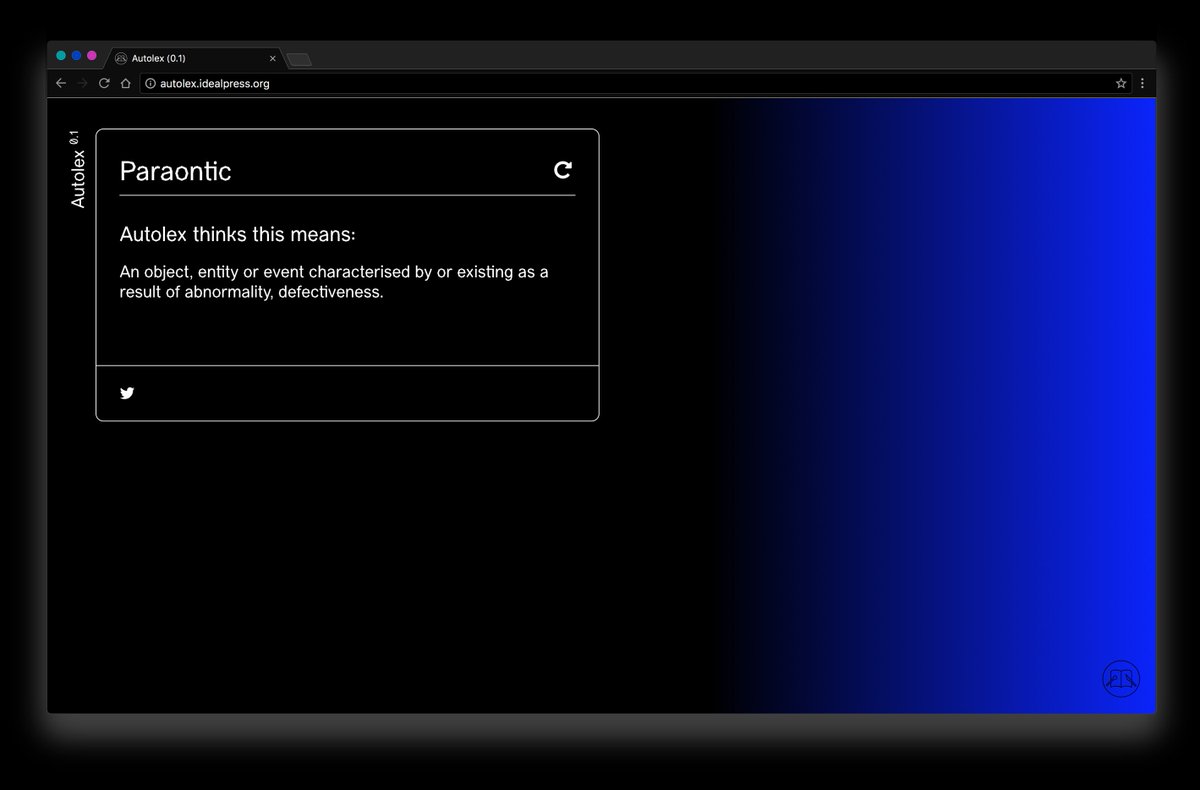Click the blue window minimize dot
1200x790 pixels.
[76, 56]
